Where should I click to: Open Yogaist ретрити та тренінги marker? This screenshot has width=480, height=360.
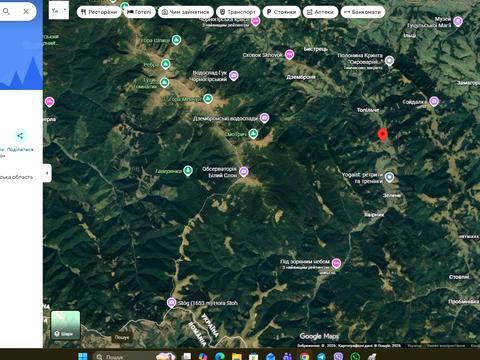[x=389, y=177]
